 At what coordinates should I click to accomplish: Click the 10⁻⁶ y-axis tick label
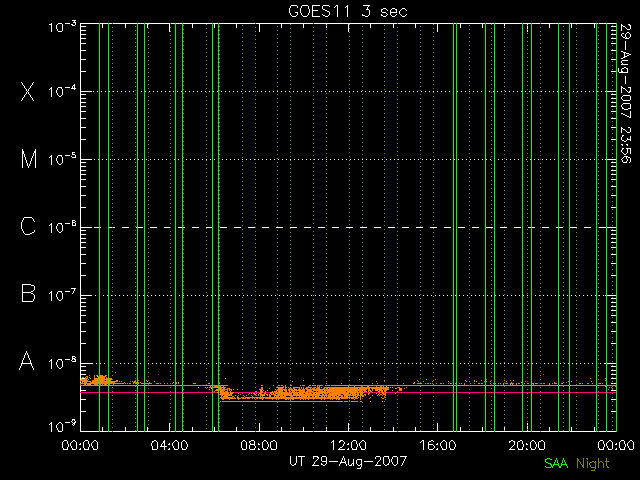click(x=62, y=227)
